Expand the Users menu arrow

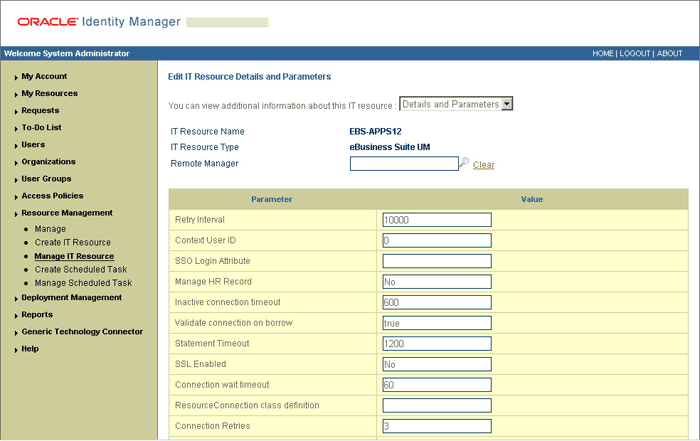point(16,146)
